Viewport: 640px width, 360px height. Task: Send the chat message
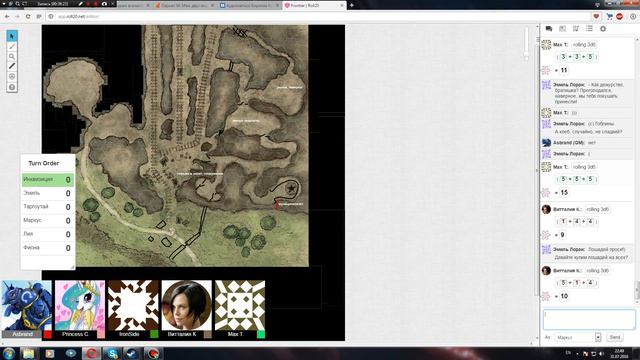(x=615, y=337)
